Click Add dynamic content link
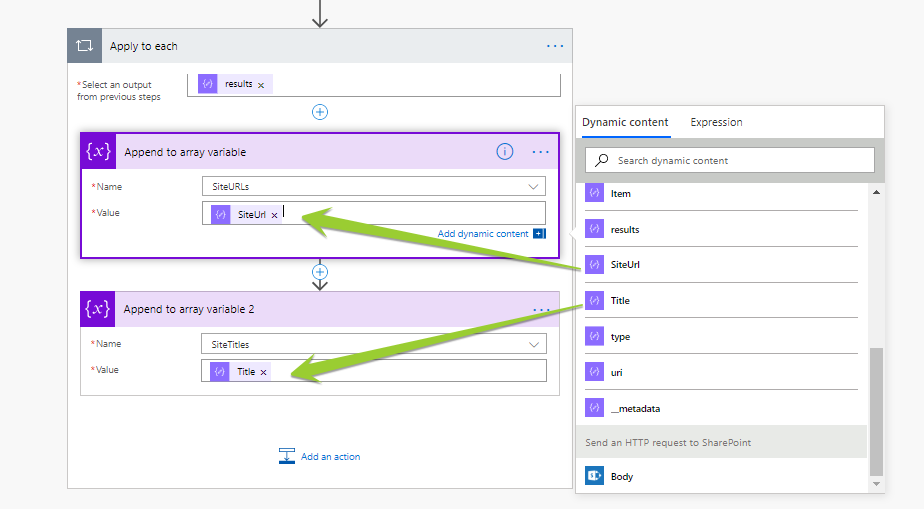The height and width of the screenshot is (509, 924). coord(483,234)
